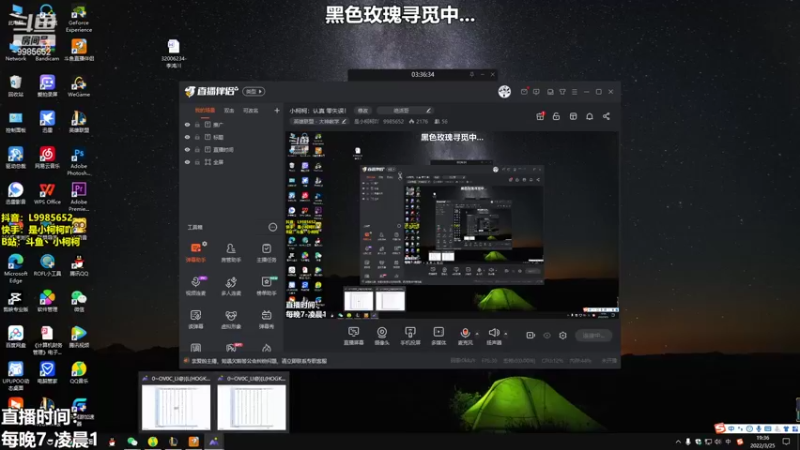Click the 修改 button next to stream title
The width and height of the screenshot is (800, 450).
click(363, 110)
